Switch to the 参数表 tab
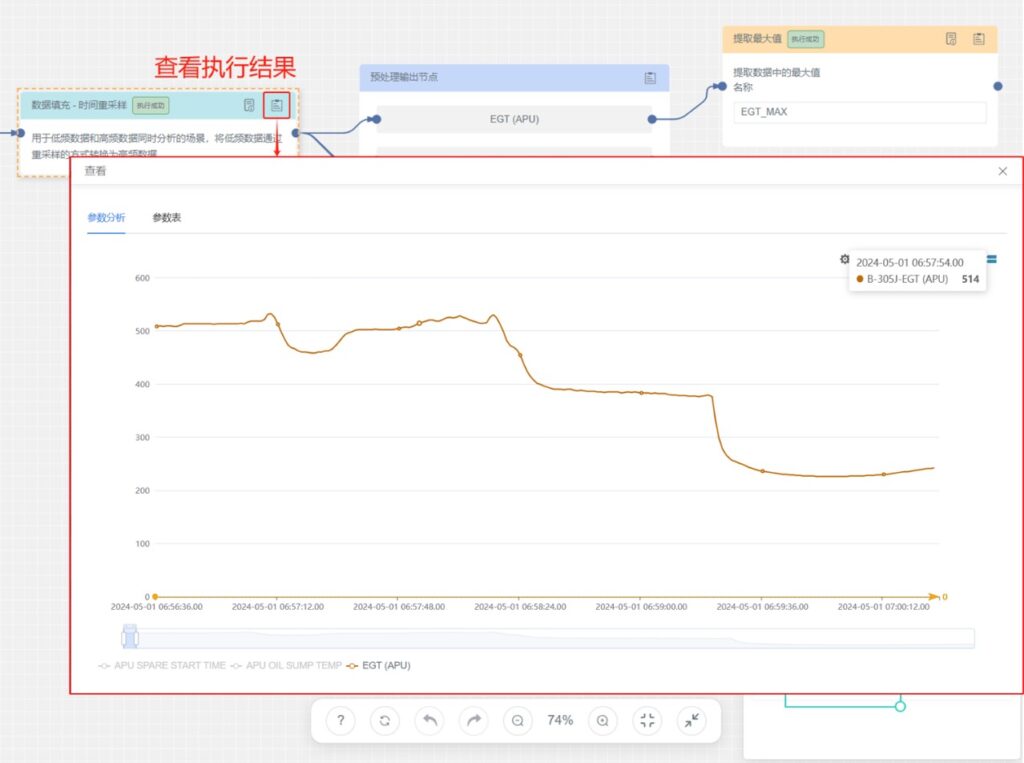This screenshot has width=1024, height=763. (167, 218)
